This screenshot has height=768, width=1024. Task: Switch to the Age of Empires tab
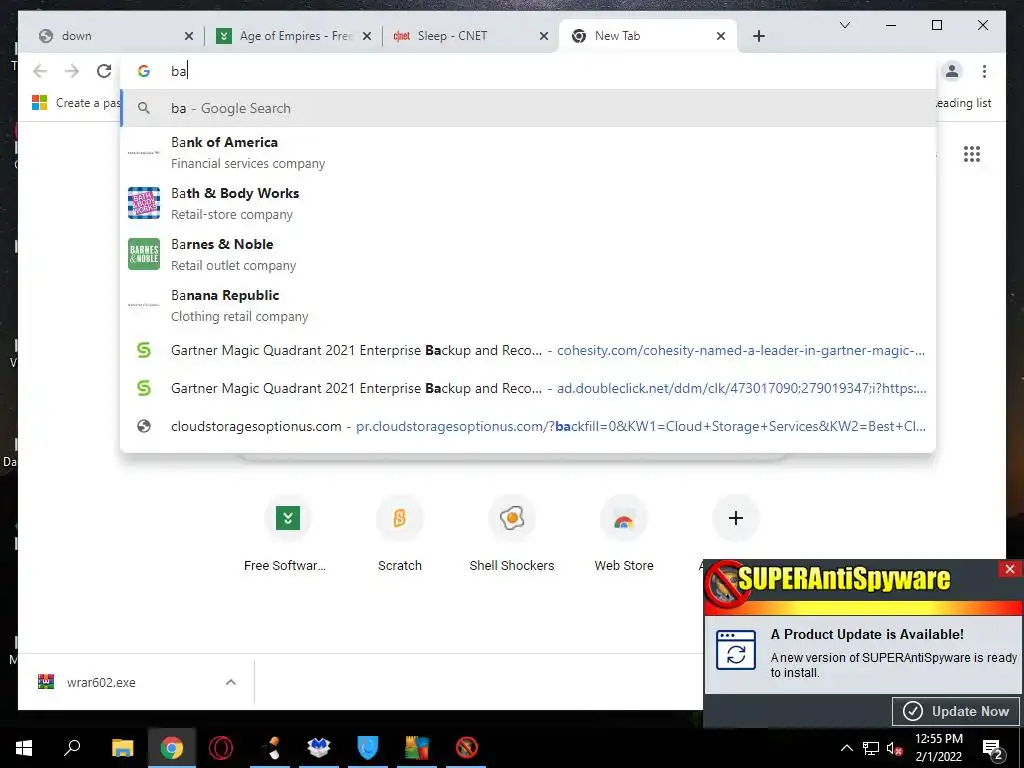tap(295, 36)
